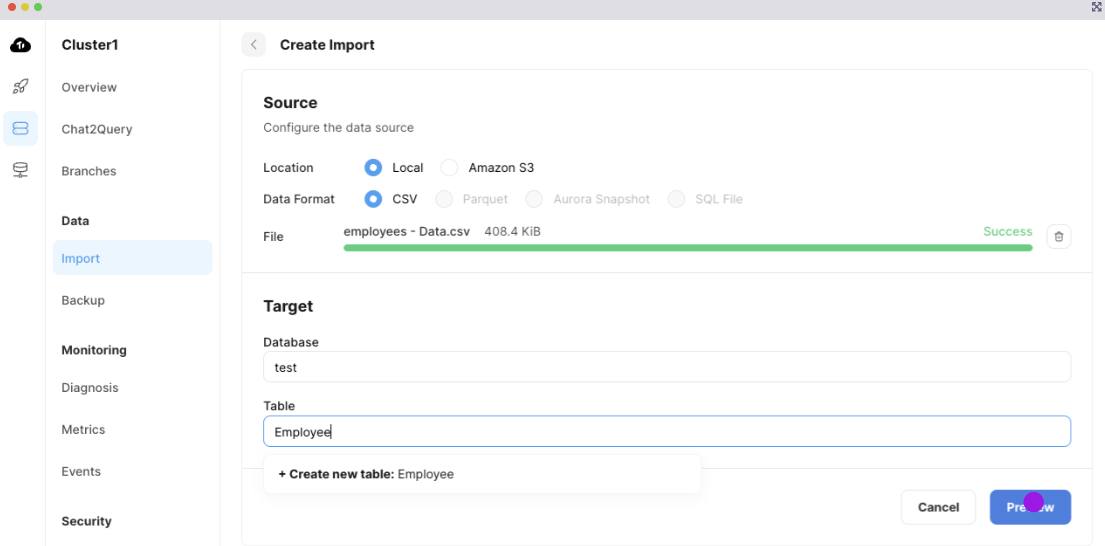Click the Preview button

1030,507
